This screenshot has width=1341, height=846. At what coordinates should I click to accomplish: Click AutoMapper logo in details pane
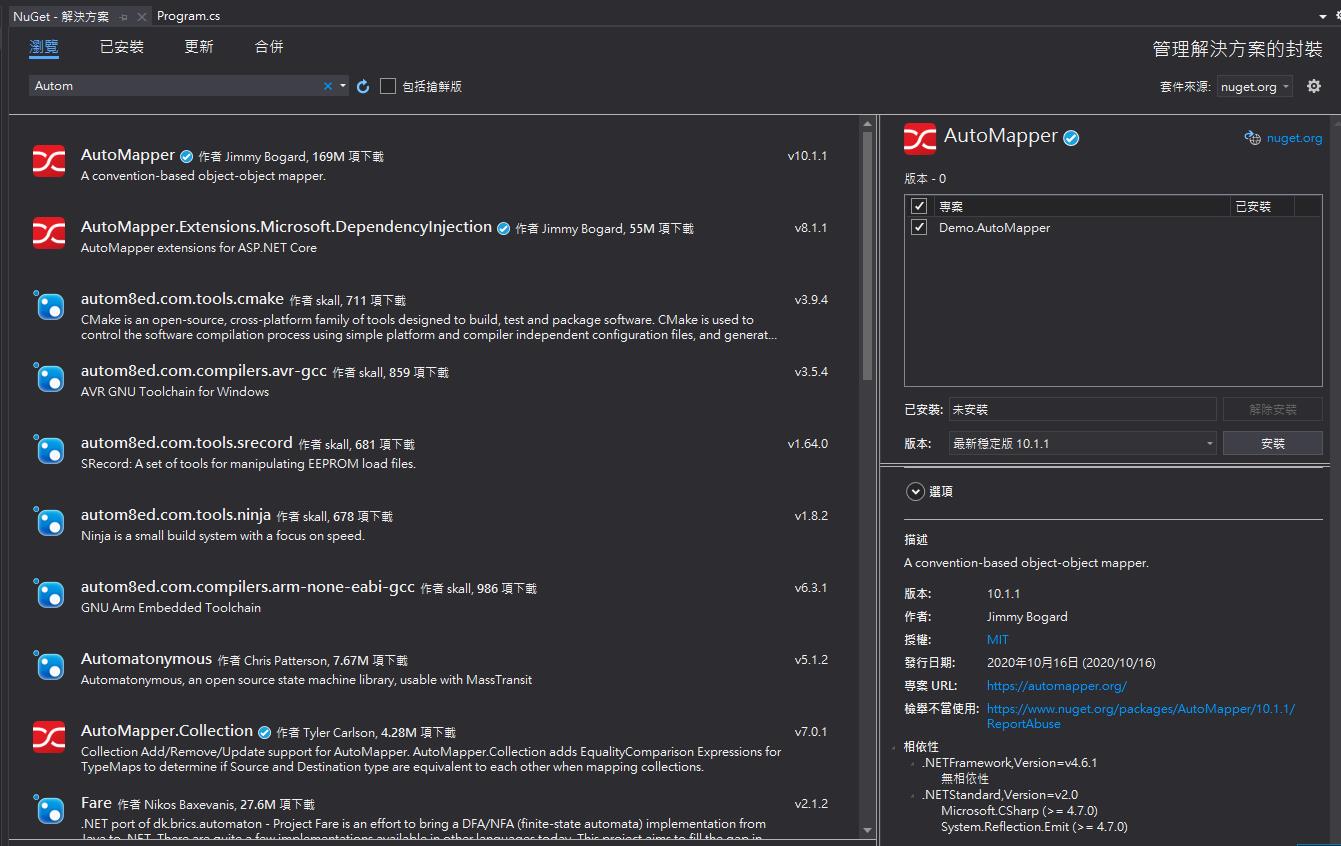pyautogui.click(x=920, y=138)
